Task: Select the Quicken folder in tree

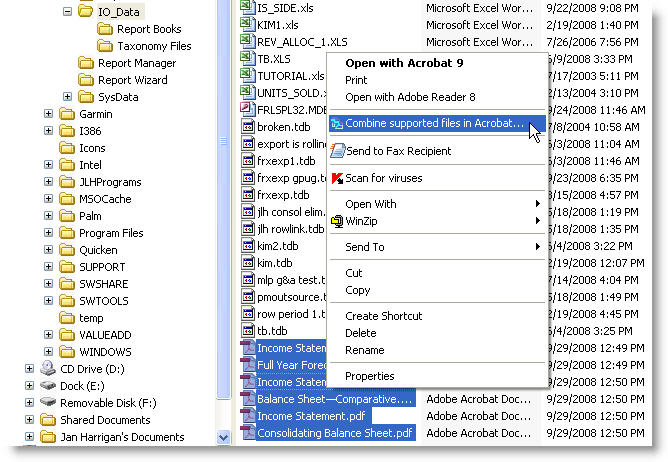Action: [x=98, y=250]
